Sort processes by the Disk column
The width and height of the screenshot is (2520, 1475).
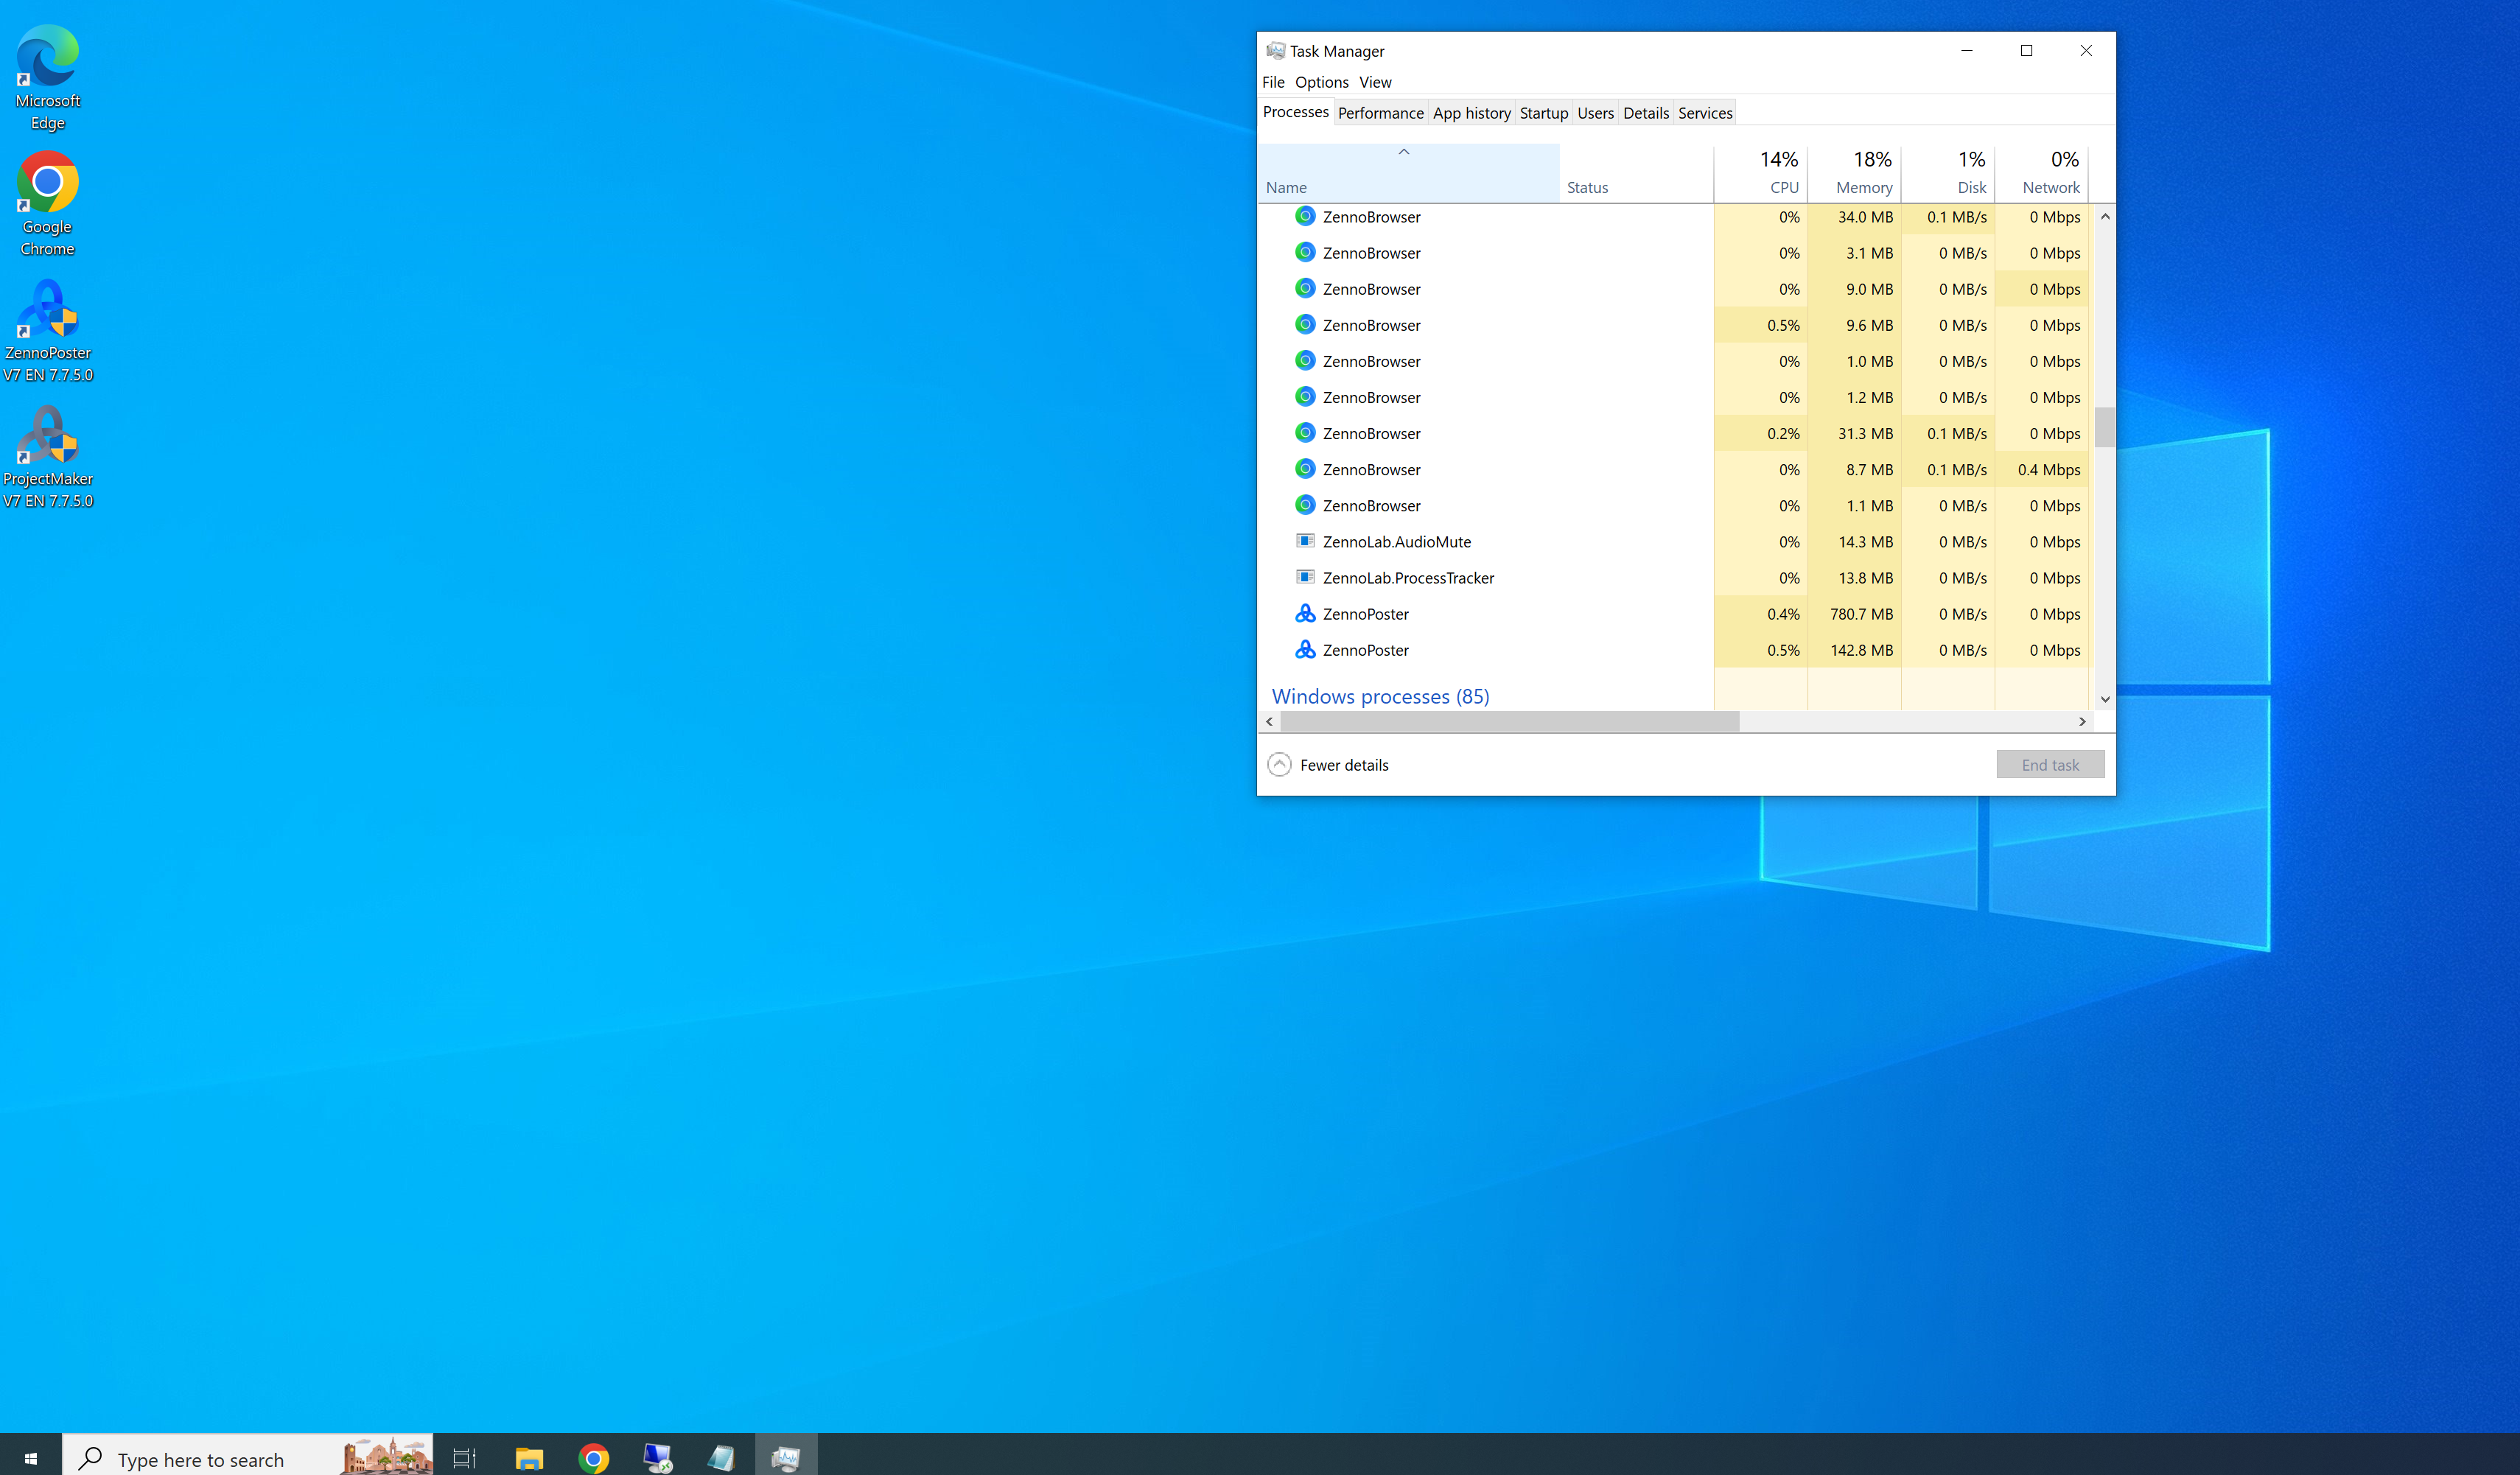pos(1948,173)
